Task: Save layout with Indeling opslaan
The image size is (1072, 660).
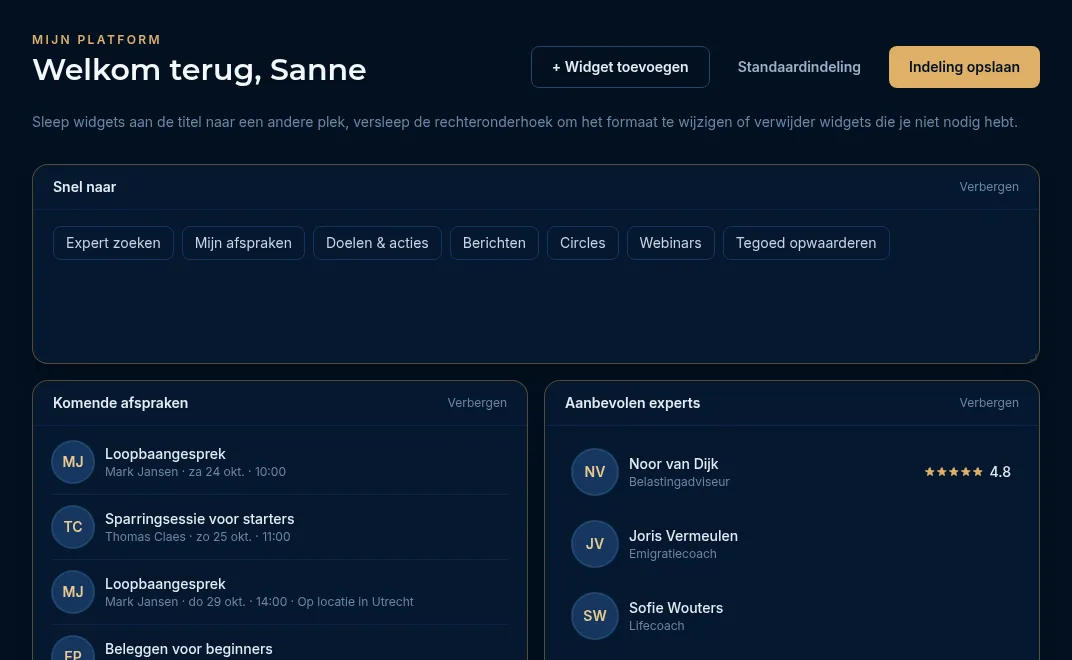Action: (964, 67)
